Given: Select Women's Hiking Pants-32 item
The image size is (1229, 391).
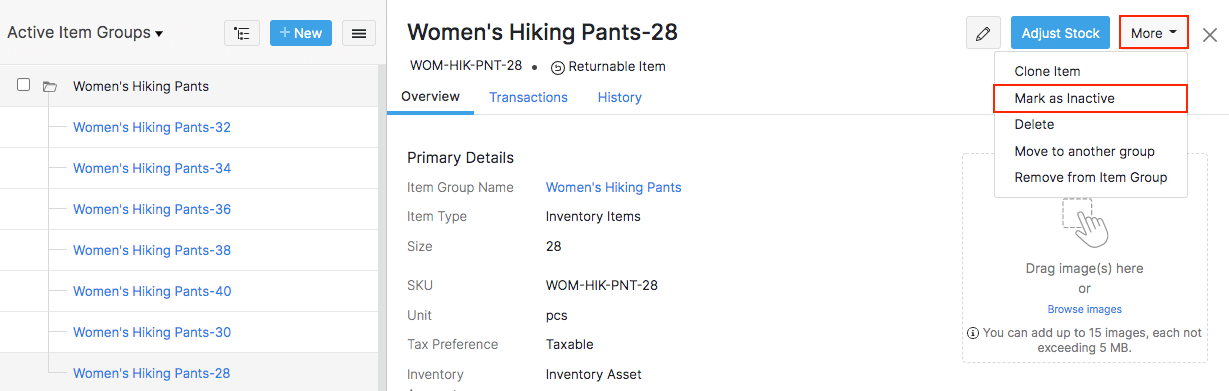Looking at the screenshot, I should (x=152, y=127).
